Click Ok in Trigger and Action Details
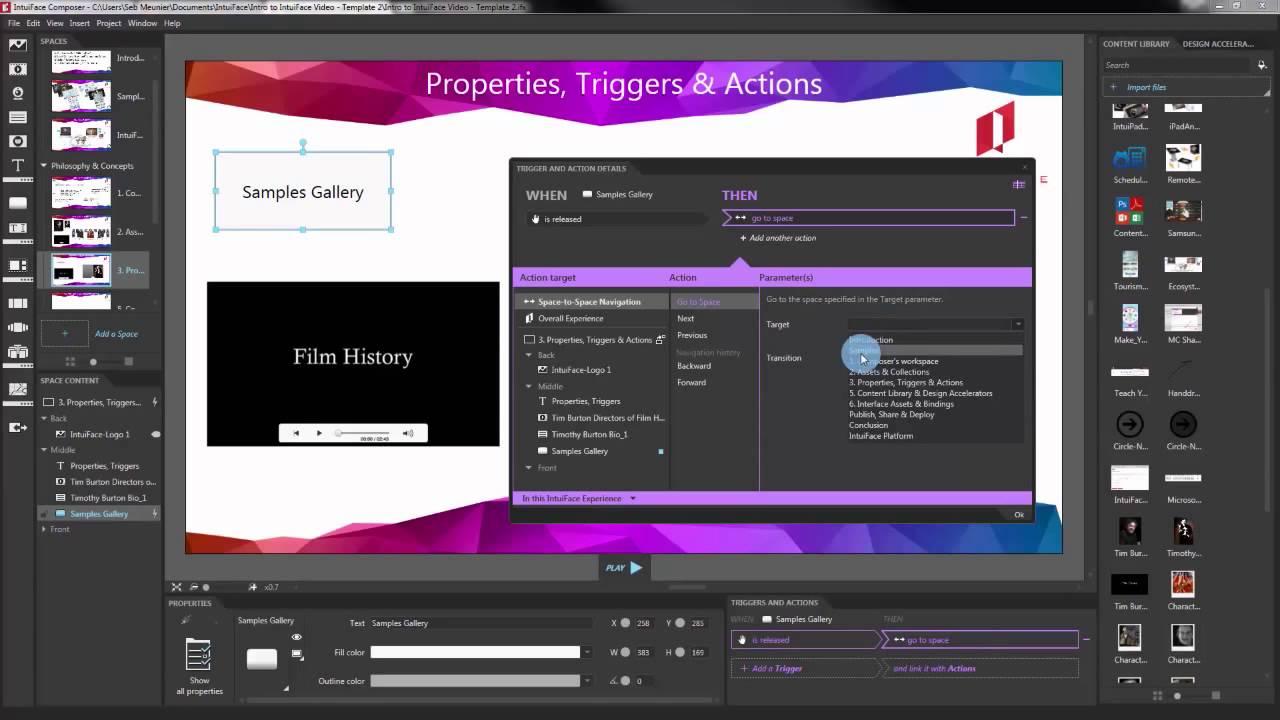This screenshot has height=720, width=1280. 1019,514
